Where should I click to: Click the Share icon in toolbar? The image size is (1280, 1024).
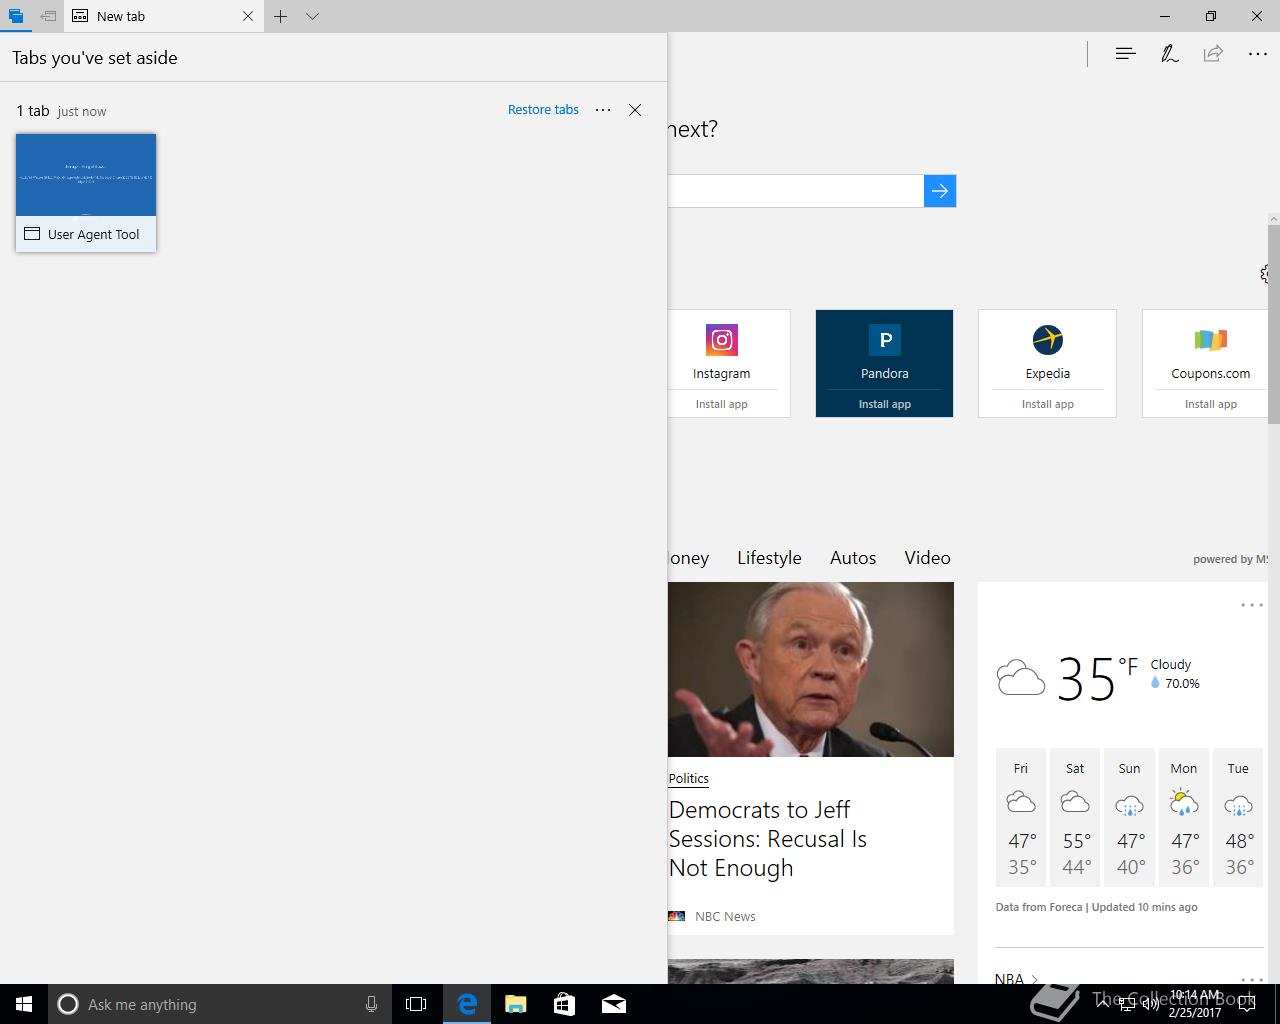1213,54
